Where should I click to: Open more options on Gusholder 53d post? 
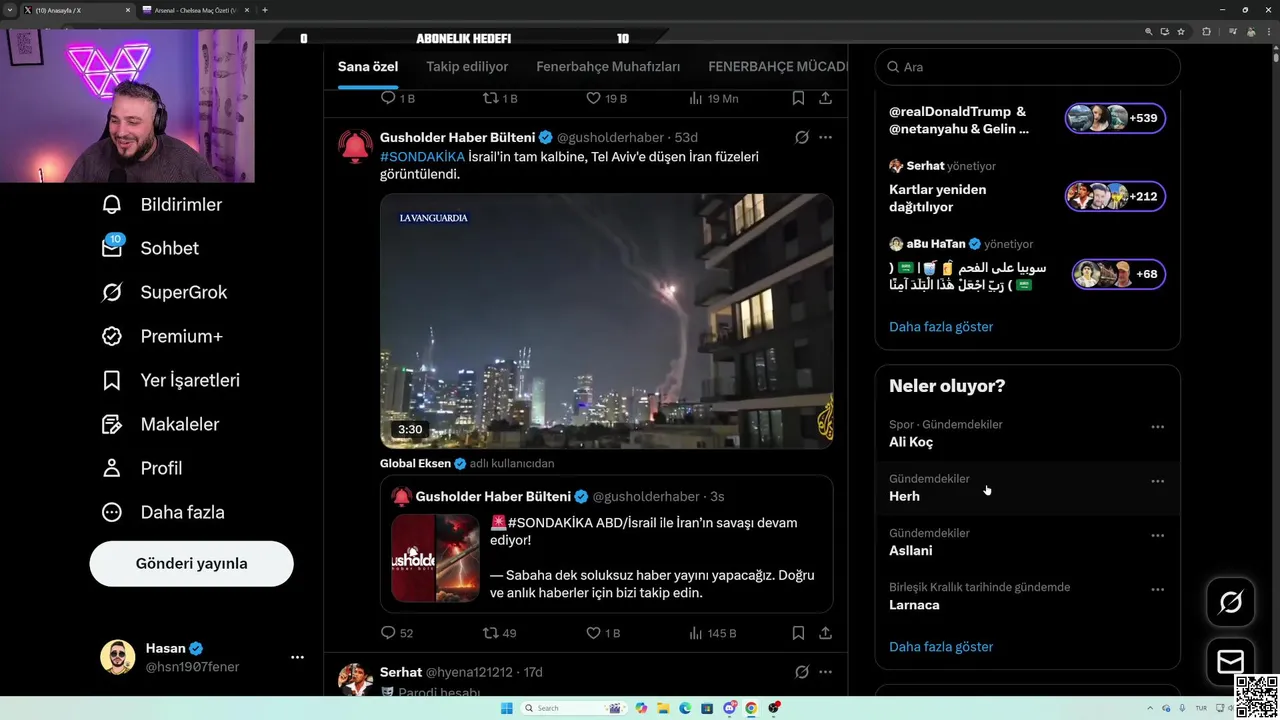point(826,137)
